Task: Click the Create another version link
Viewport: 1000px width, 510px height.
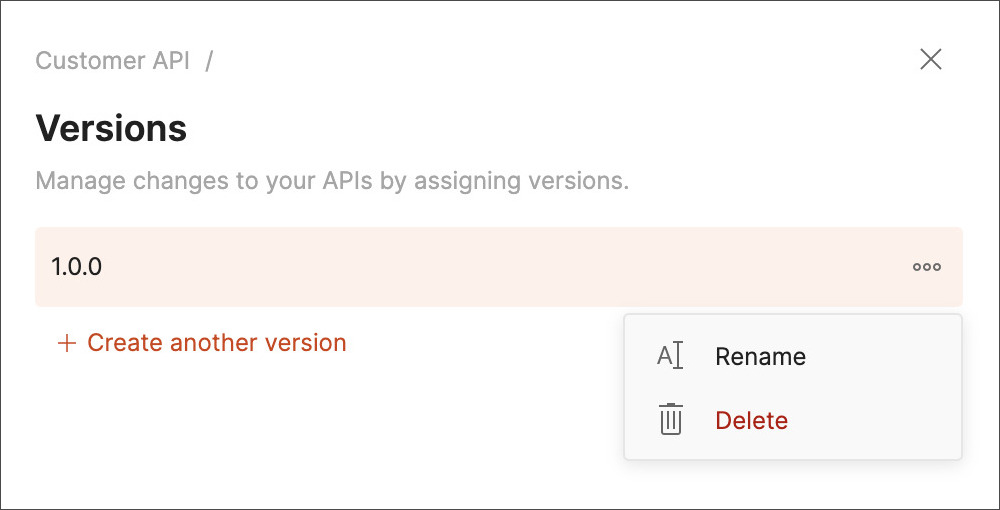Action: coord(202,343)
